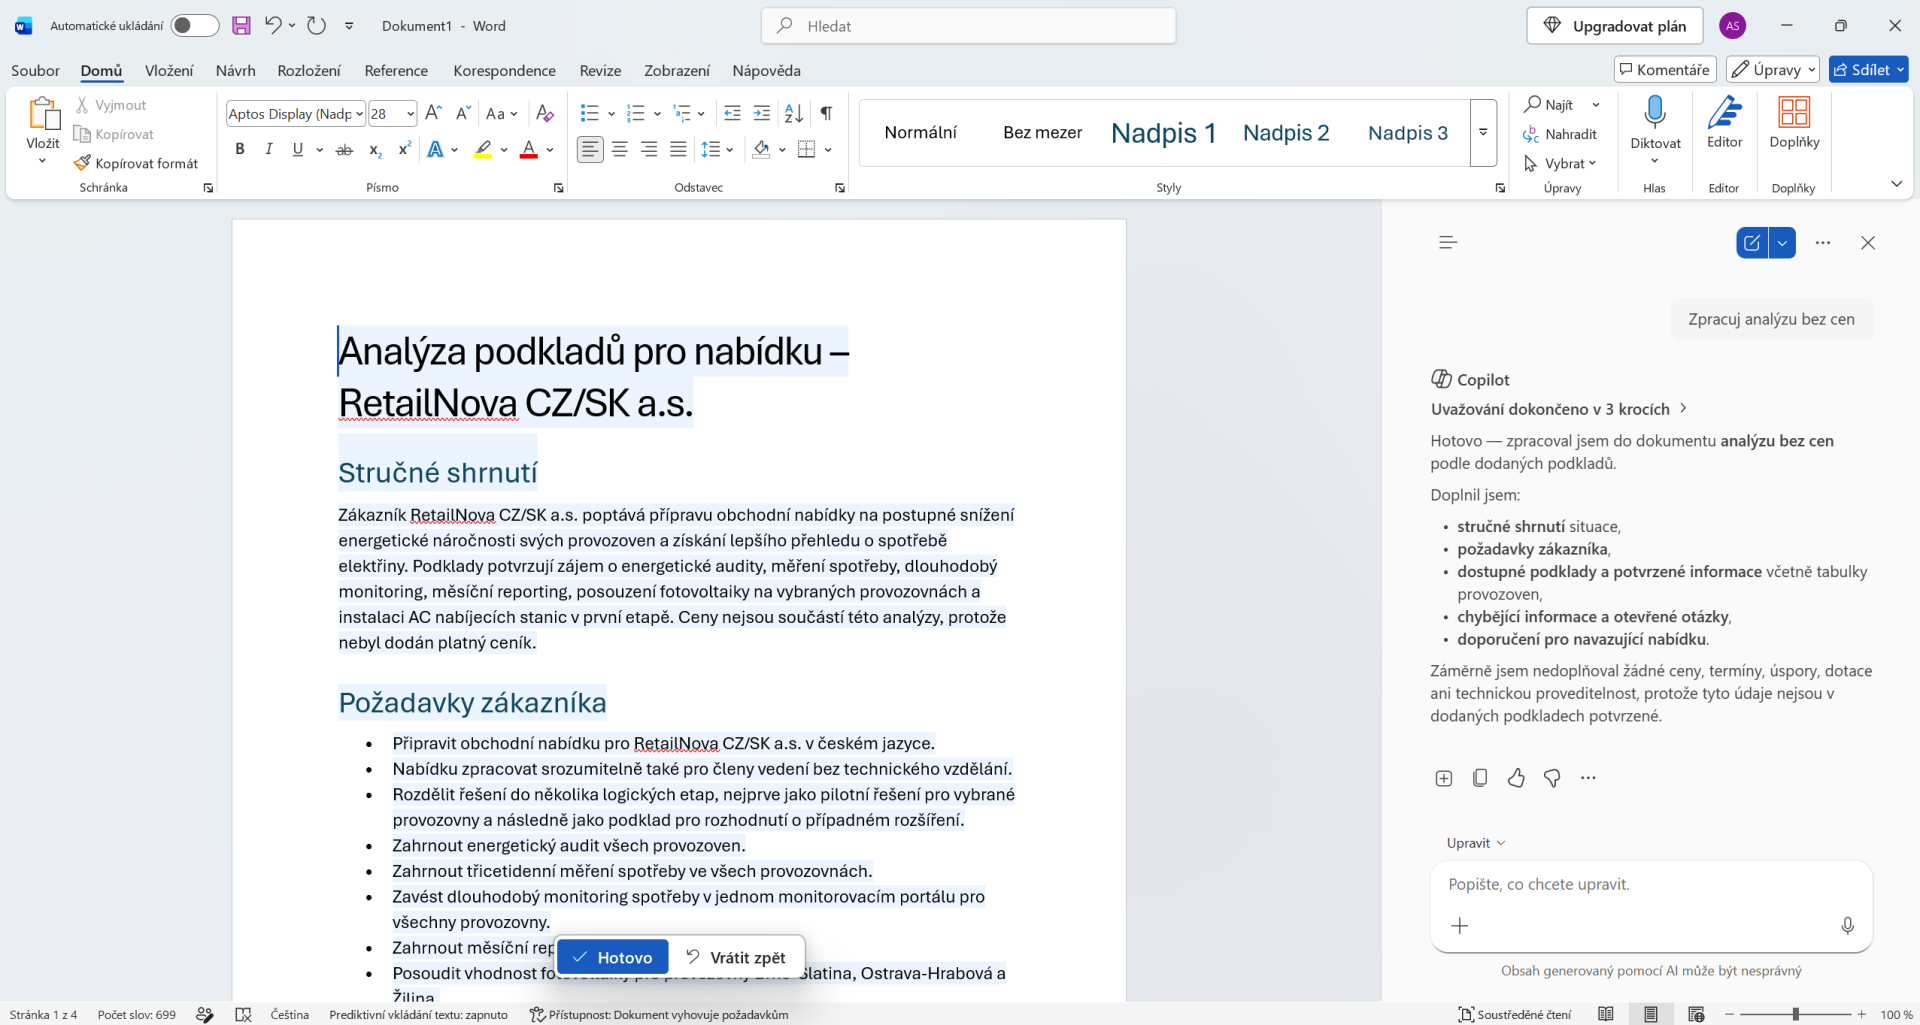
Task: Toggle superscript formatting
Action: coord(404,149)
